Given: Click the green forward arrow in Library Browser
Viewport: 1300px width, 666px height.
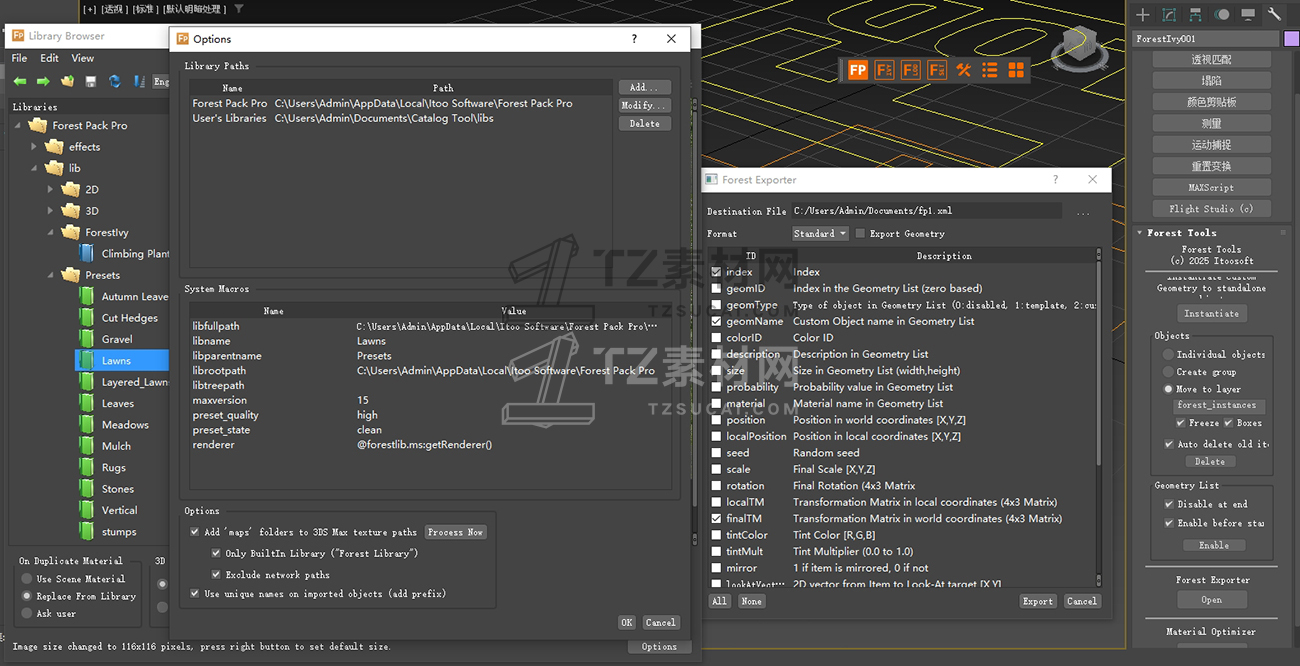Looking at the screenshot, I should click(43, 81).
